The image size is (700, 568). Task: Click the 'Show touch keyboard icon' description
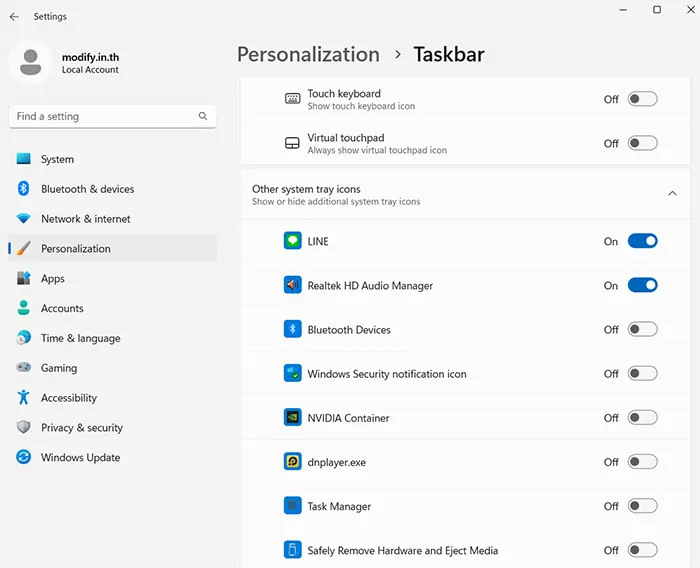pos(361,106)
